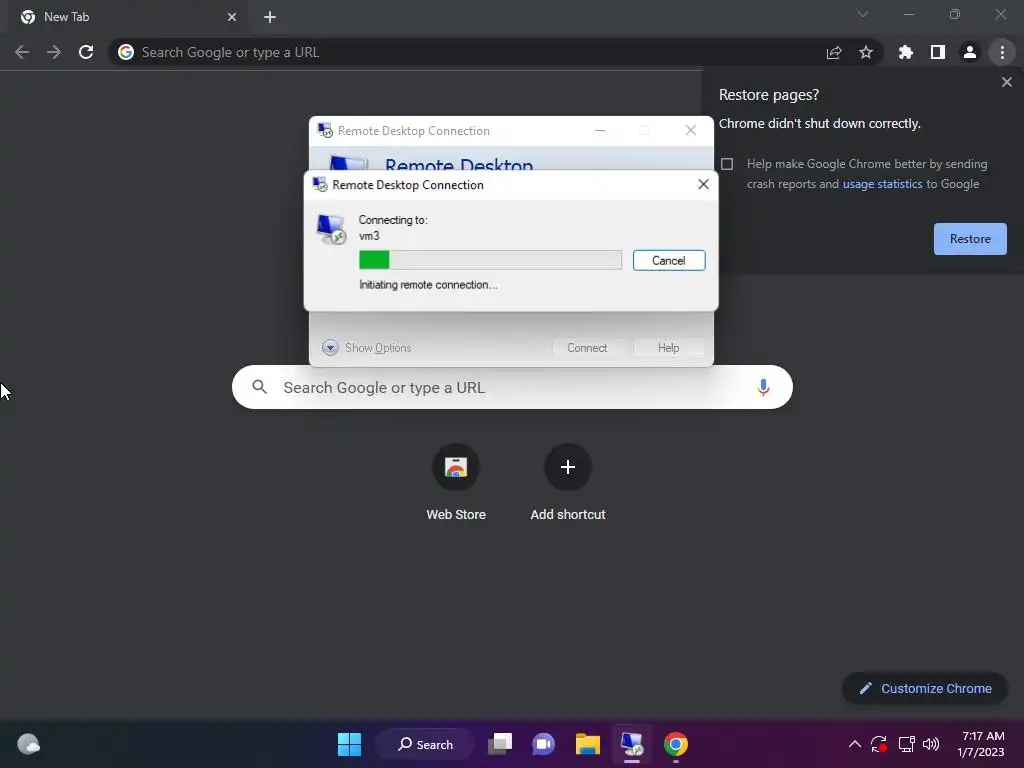Close the New Tab tab
Image resolution: width=1024 pixels, height=768 pixels.
pyautogui.click(x=232, y=17)
